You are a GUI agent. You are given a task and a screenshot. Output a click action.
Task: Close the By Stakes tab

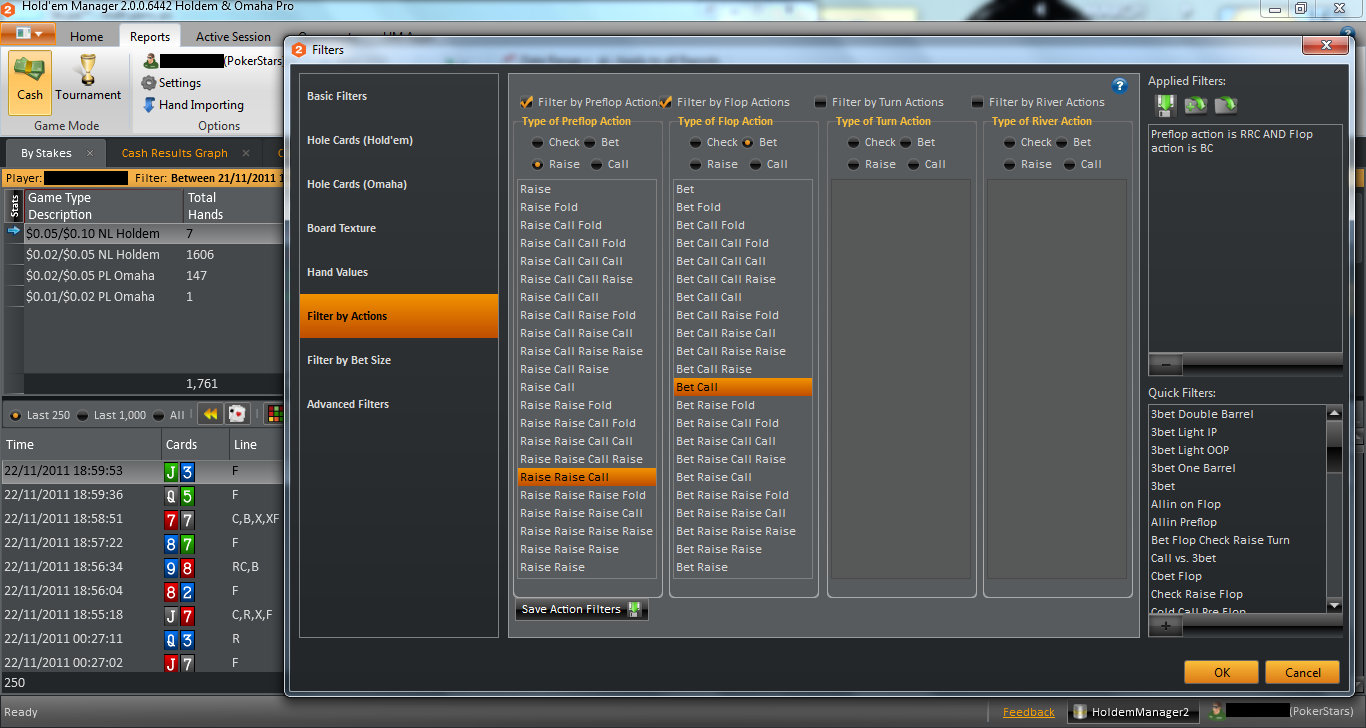[89, 153]
